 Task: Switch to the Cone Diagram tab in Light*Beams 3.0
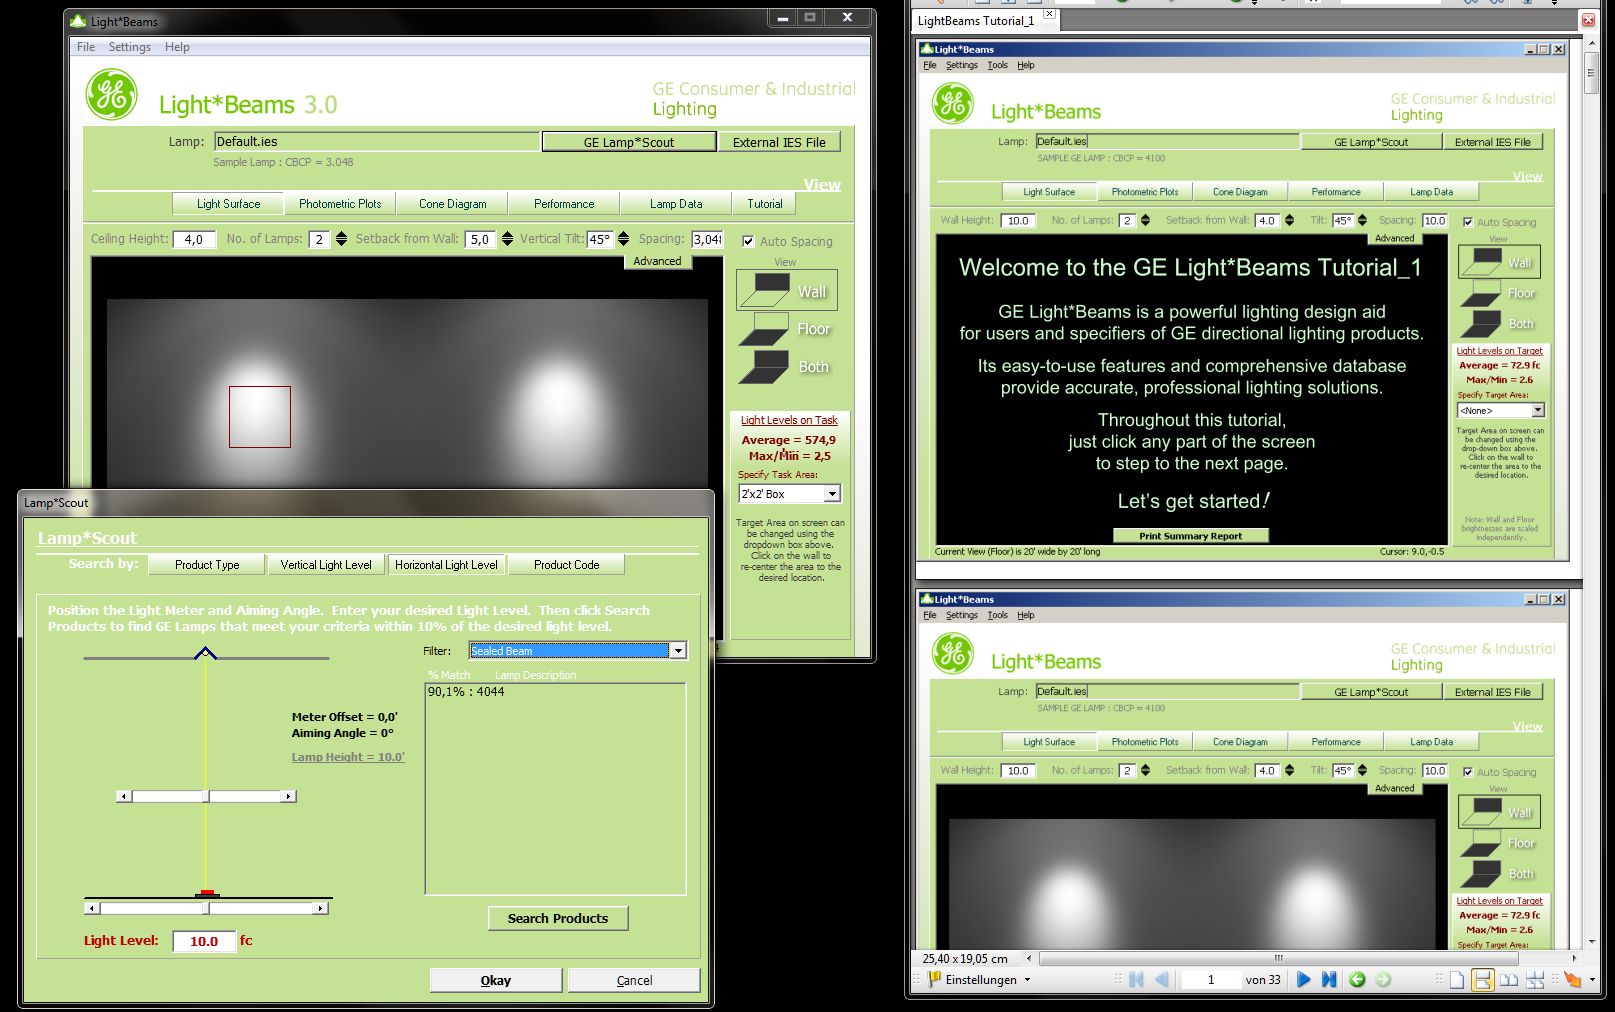point(453,204)
